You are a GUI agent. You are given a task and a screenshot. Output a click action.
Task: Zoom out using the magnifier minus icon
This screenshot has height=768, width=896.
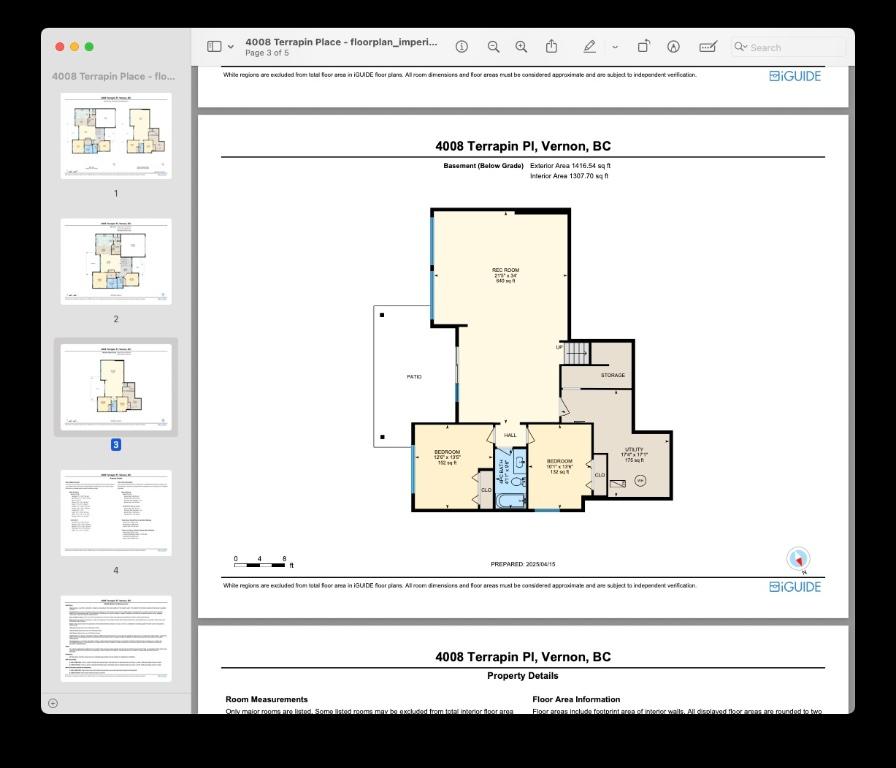click(x=493, y=47)
